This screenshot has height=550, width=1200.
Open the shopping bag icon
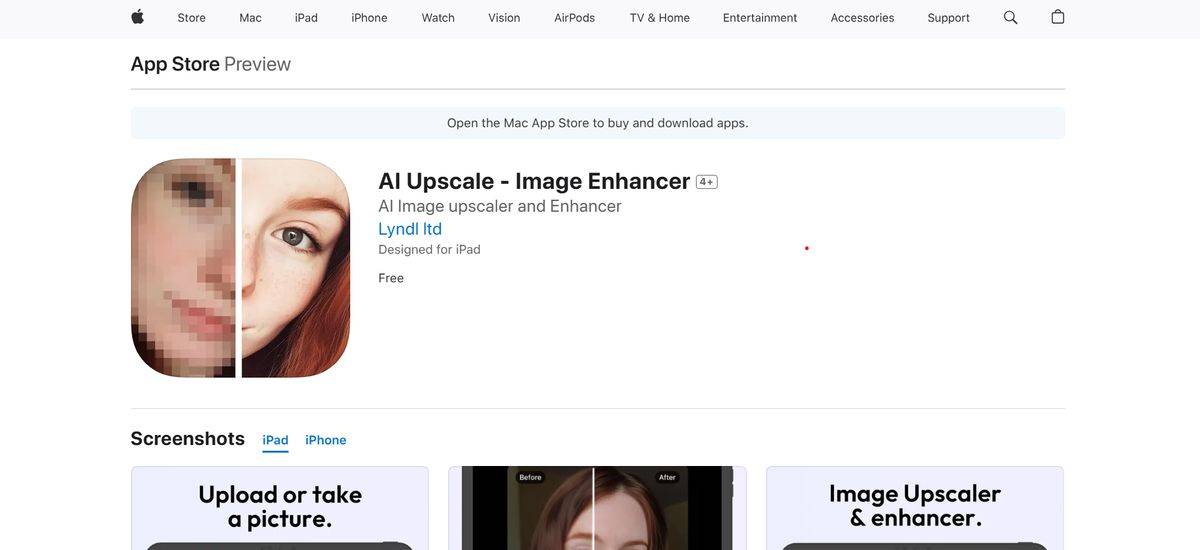click(1057, 17)
